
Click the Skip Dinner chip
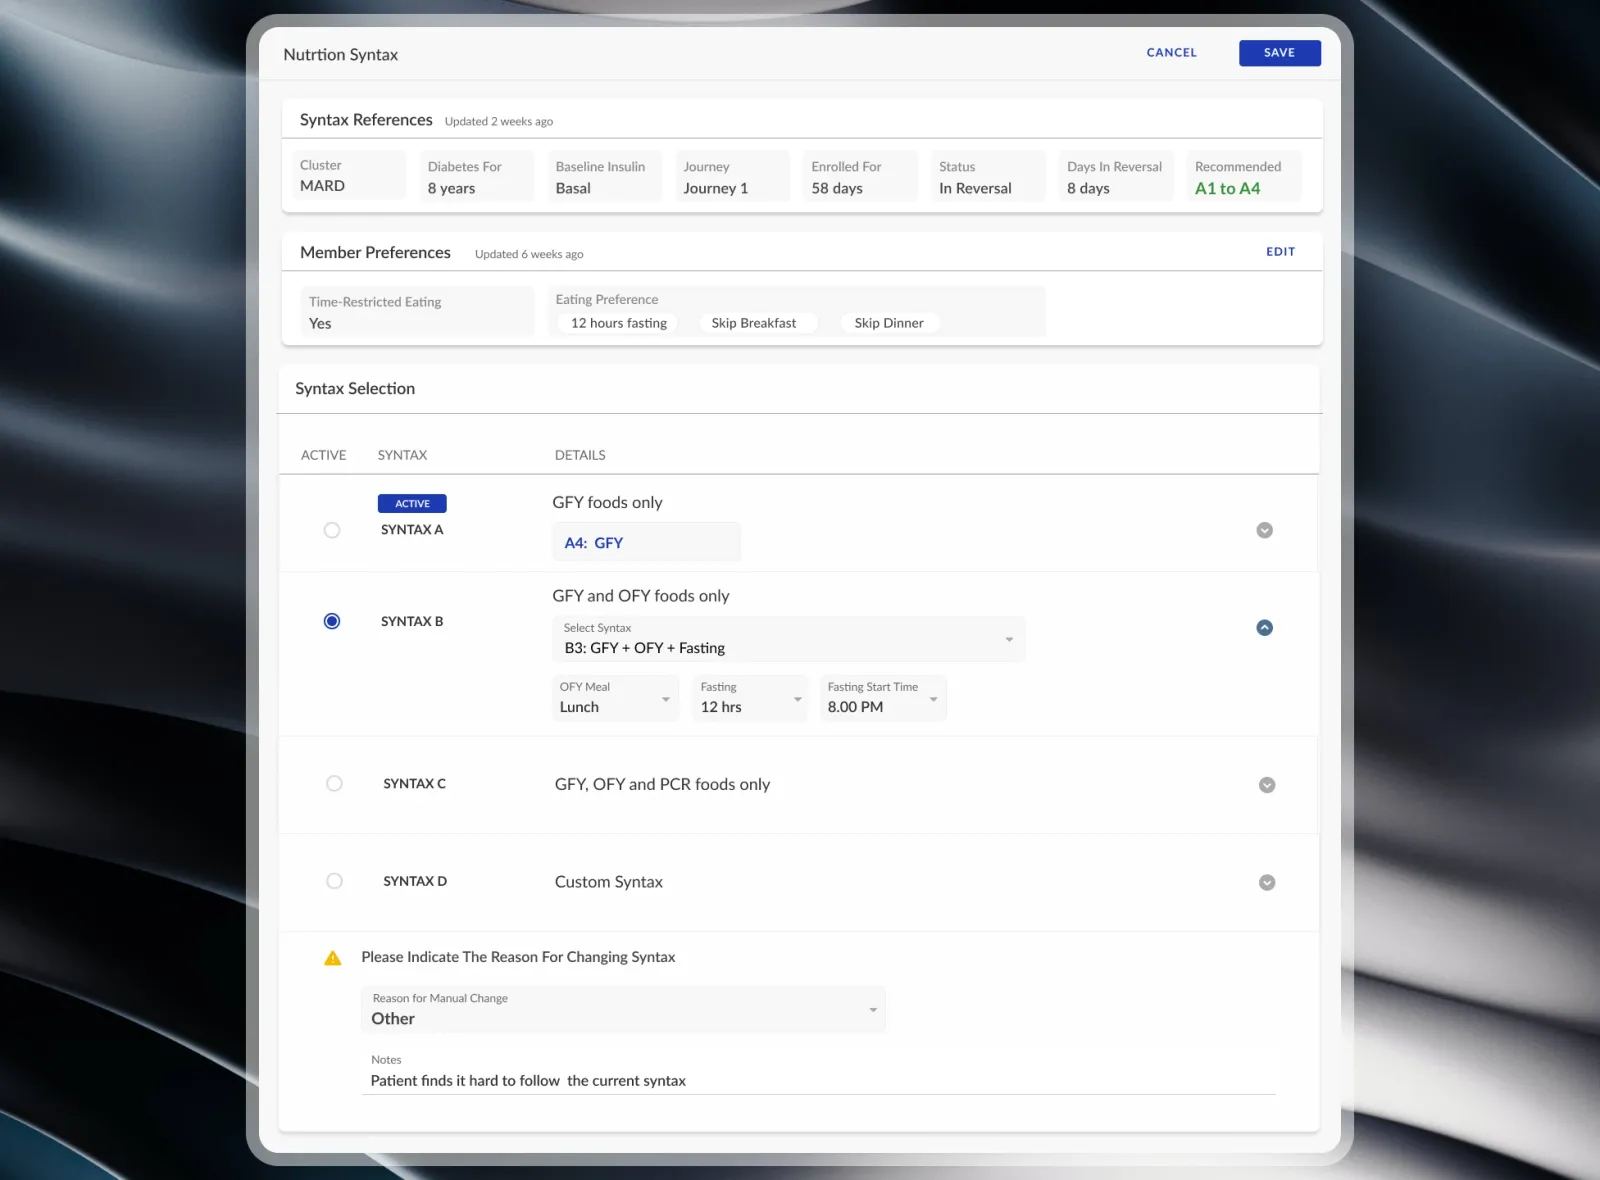(x=889, y=323)
